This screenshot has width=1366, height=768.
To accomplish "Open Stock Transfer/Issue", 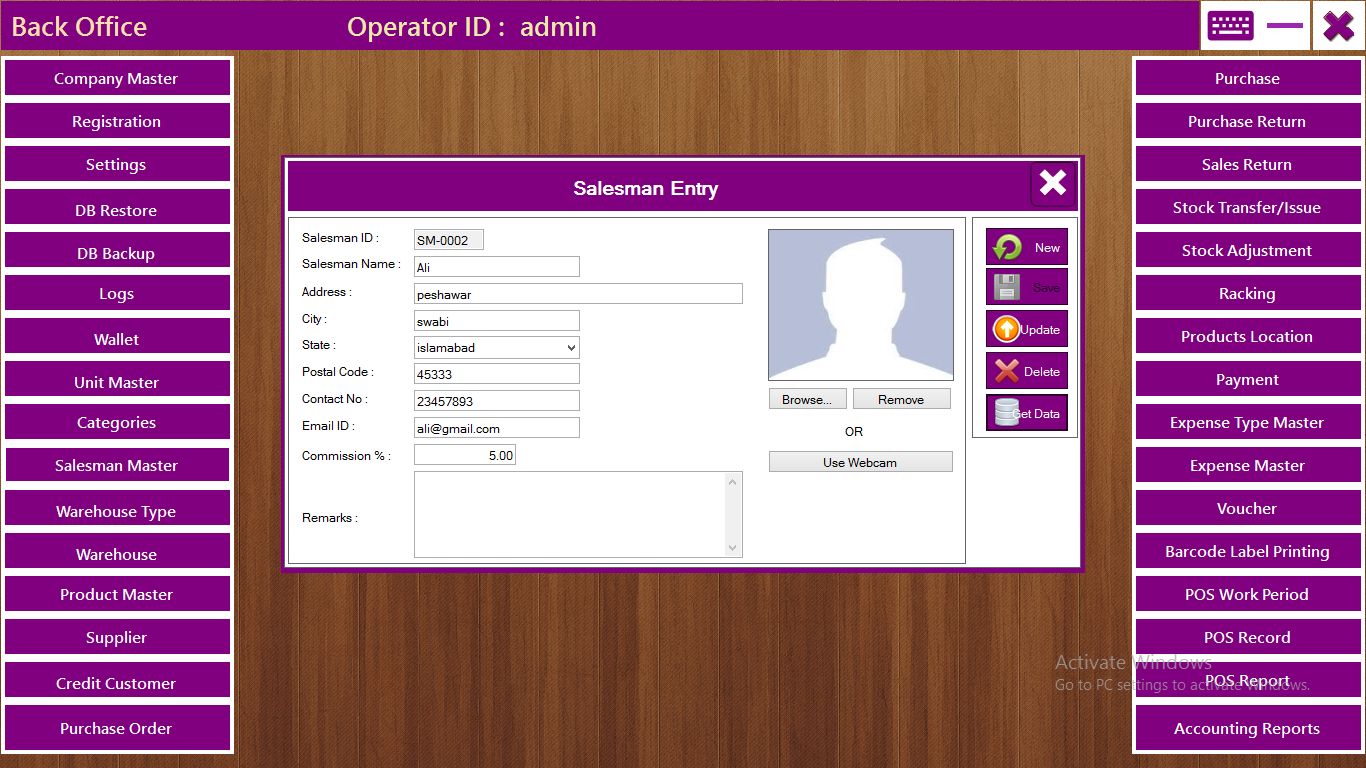I will coord(1247,207).
